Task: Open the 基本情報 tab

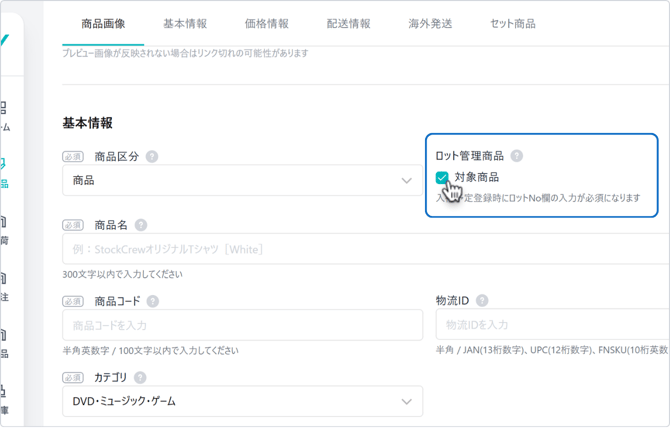Action: click(x=185, y=24)
